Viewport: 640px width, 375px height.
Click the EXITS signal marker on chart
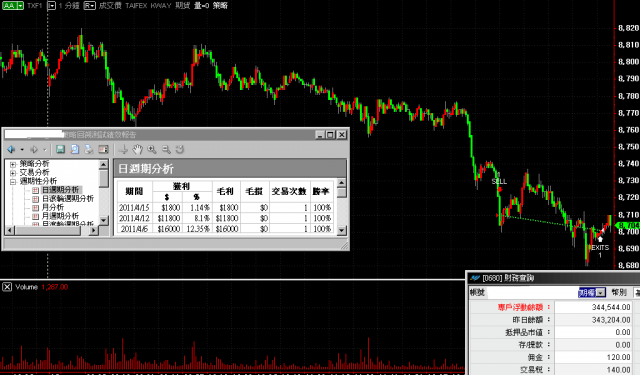pyautogui.click(x=600, y=247)
